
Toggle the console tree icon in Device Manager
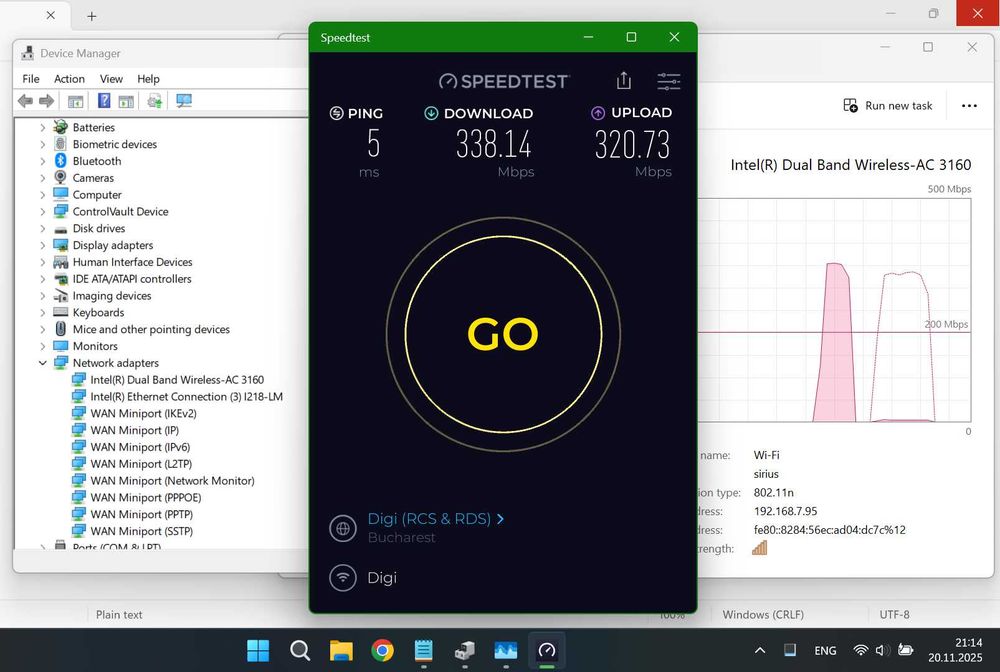75,101
